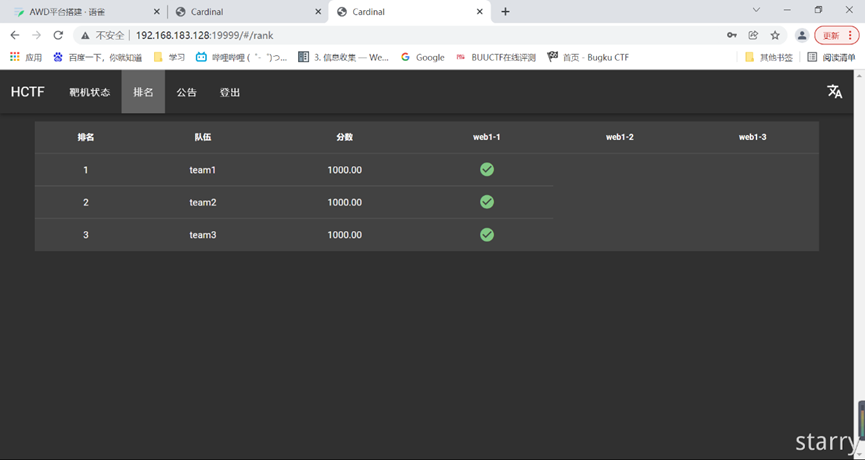Click the HCTF site title

(x=28, y=92)
